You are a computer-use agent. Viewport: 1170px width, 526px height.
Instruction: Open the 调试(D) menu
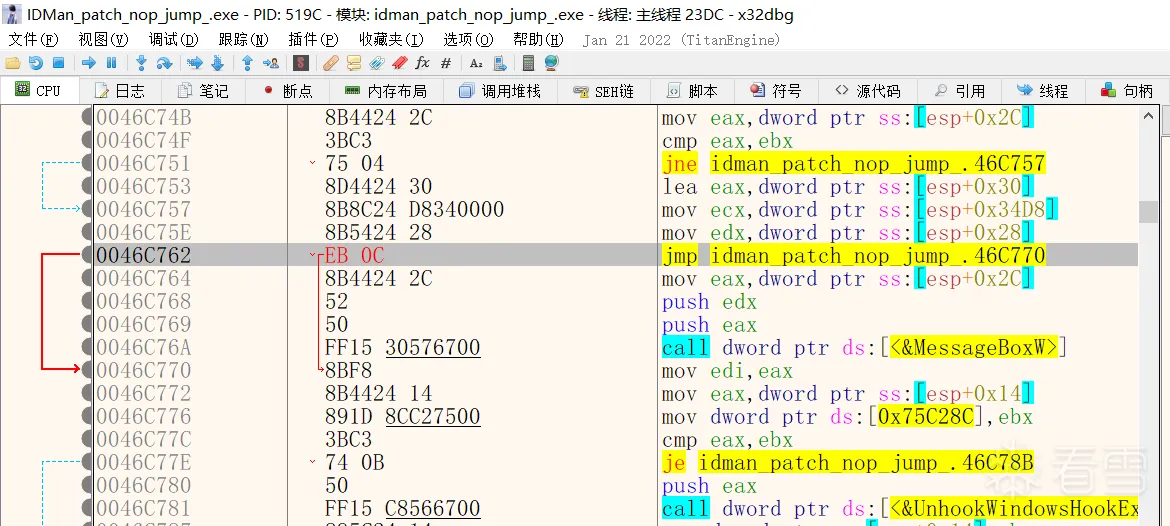pyautogui.click(x=173, y=40)
